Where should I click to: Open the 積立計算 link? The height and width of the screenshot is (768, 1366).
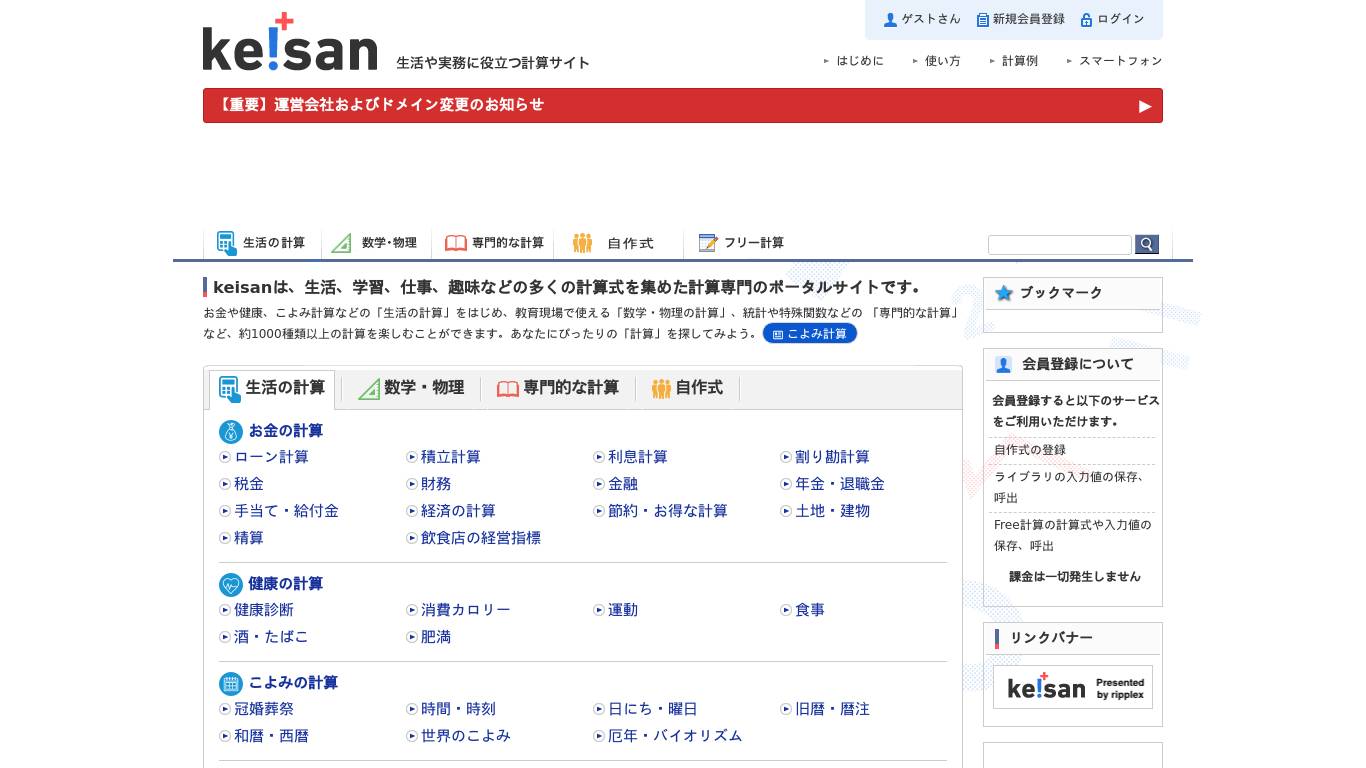point(451,457)
